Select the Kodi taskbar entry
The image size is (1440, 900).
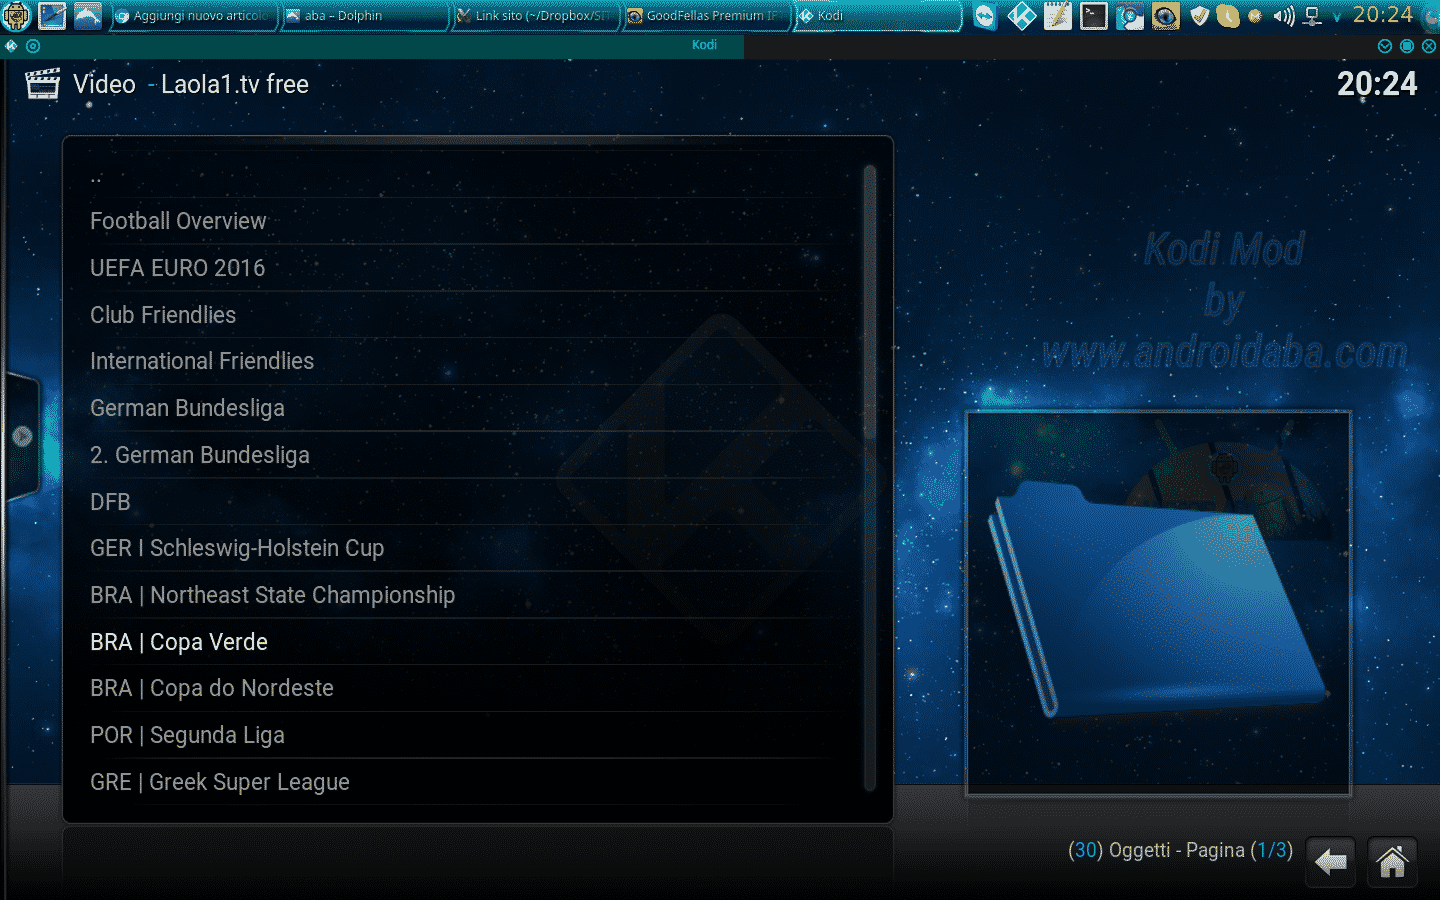pos(877,16)
